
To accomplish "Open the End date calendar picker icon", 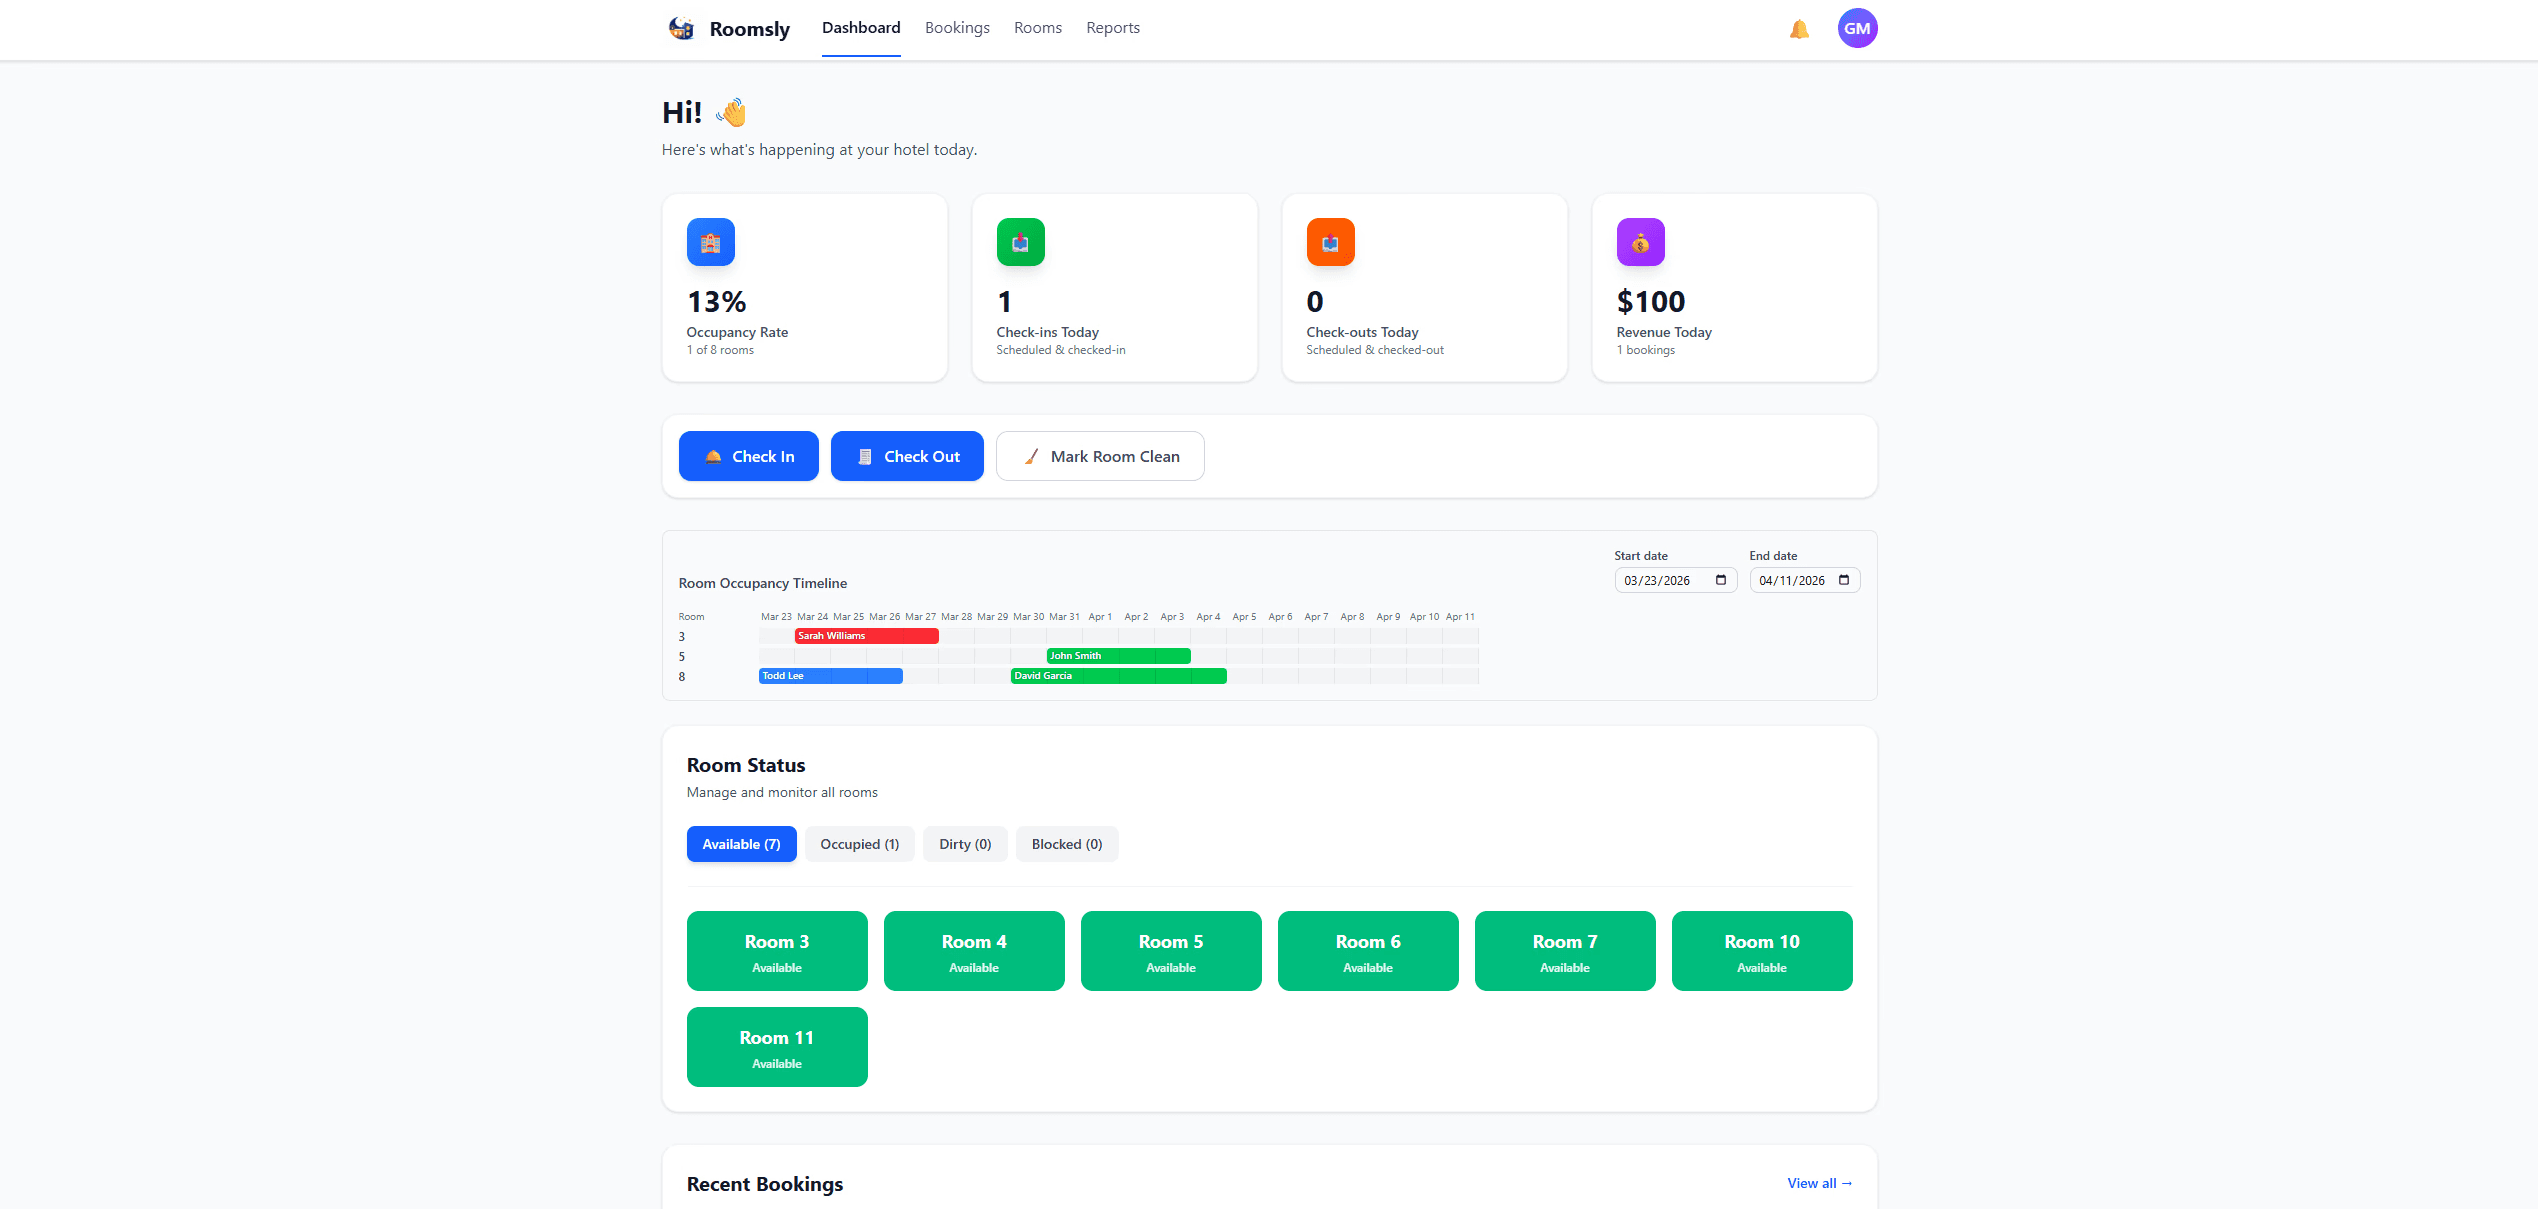I will click(1844, 580).
